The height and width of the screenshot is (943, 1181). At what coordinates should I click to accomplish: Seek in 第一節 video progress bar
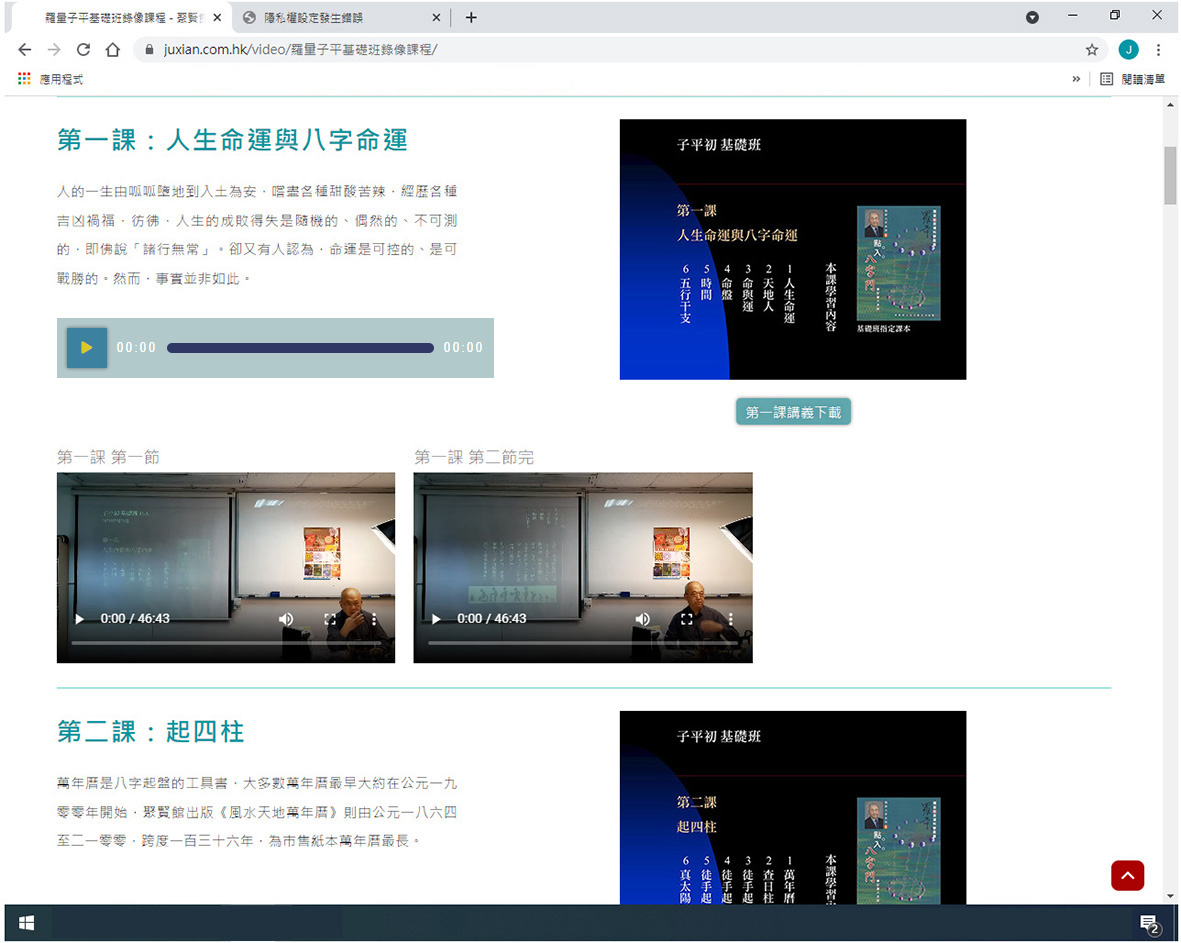226,643
